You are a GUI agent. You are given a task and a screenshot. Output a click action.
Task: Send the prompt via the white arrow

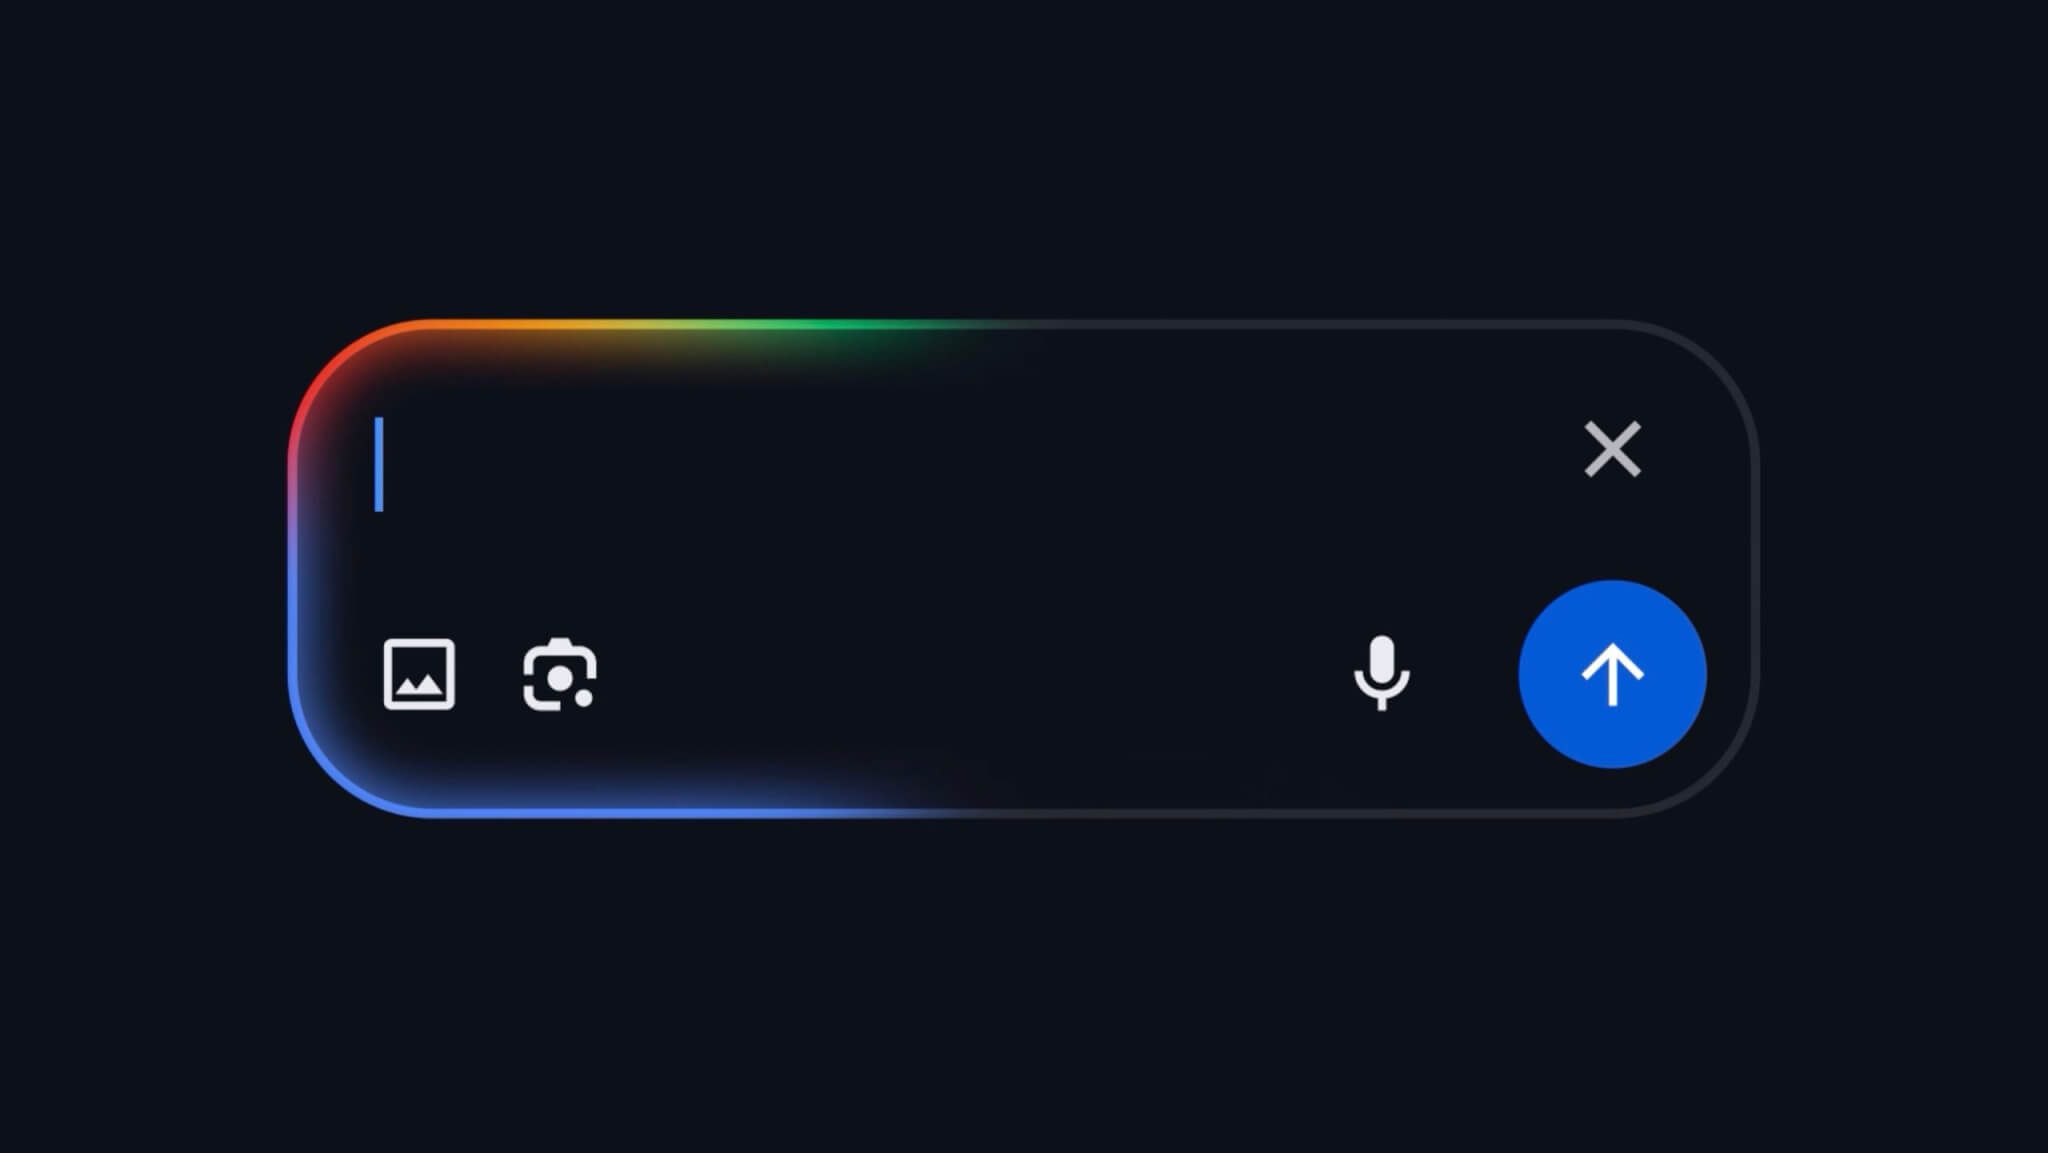coord(1612,674)
